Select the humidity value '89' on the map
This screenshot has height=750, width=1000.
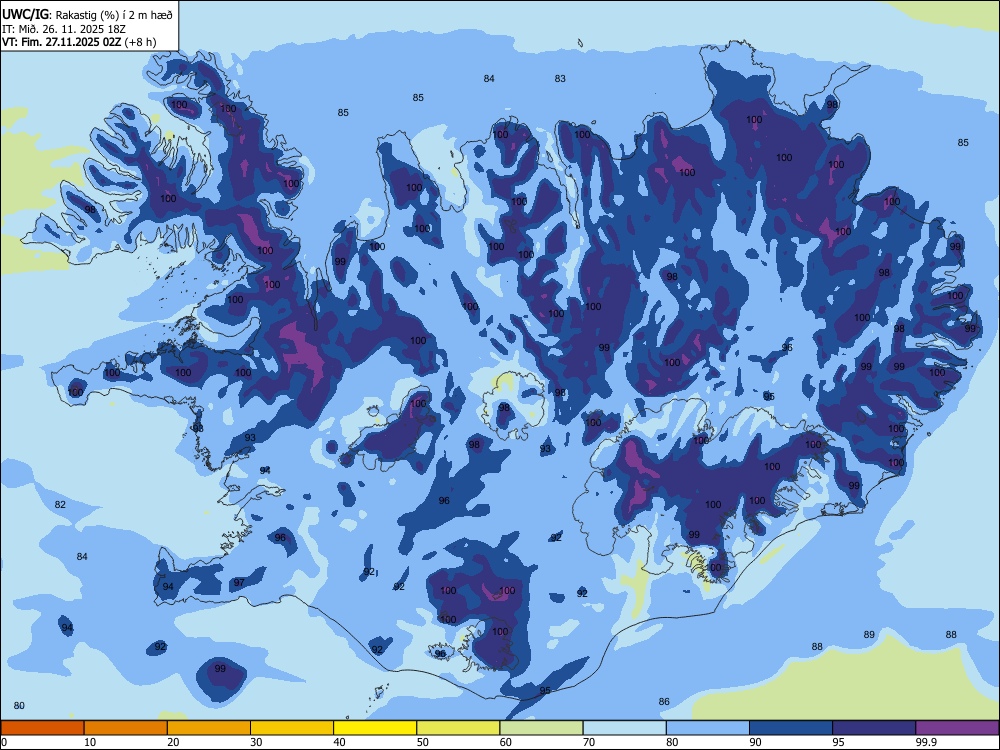click(x=869, y=635)
